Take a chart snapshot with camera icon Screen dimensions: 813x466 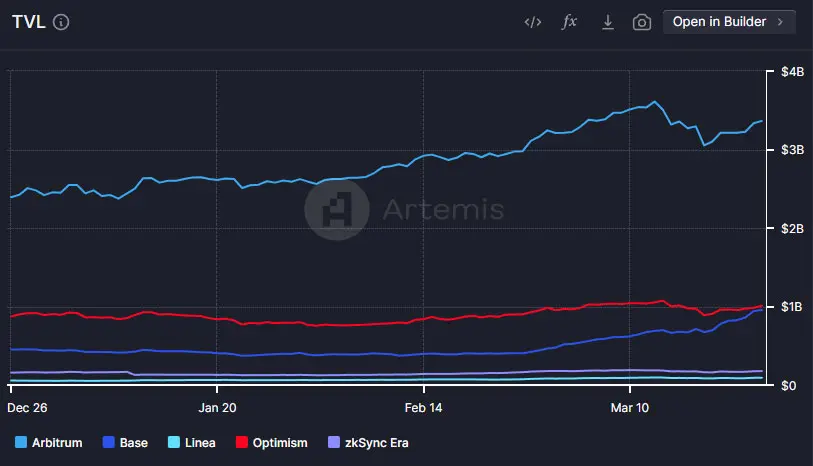642,22
